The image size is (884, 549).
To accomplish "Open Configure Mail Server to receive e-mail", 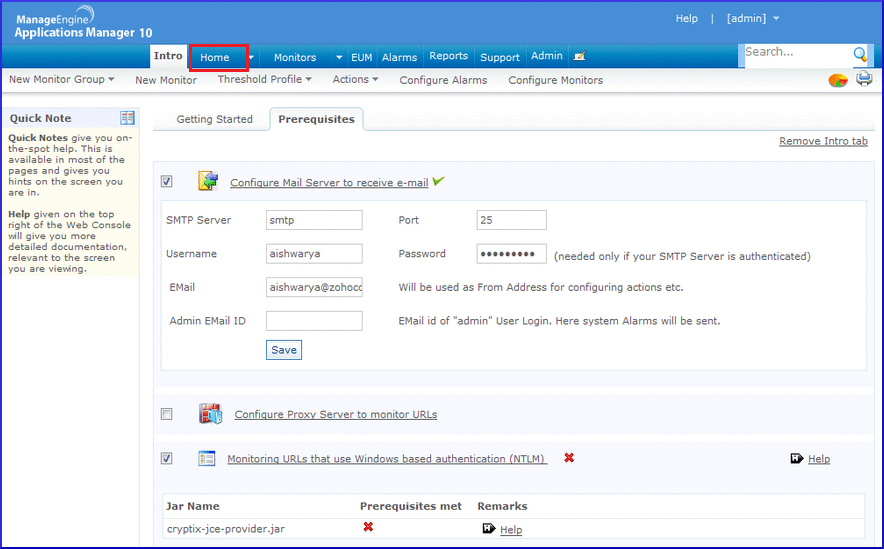I will point(329,183).
